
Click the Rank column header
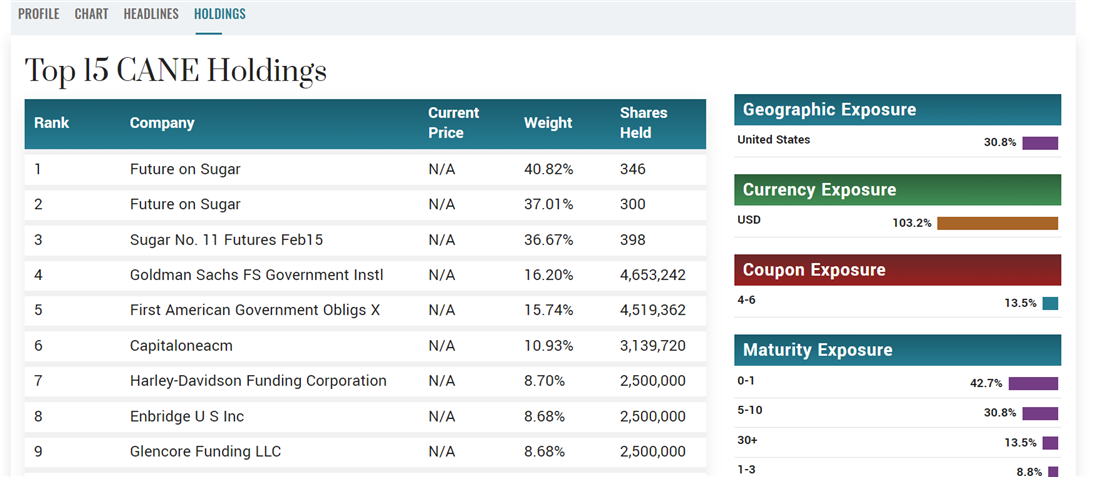click(x=52, y=123)
